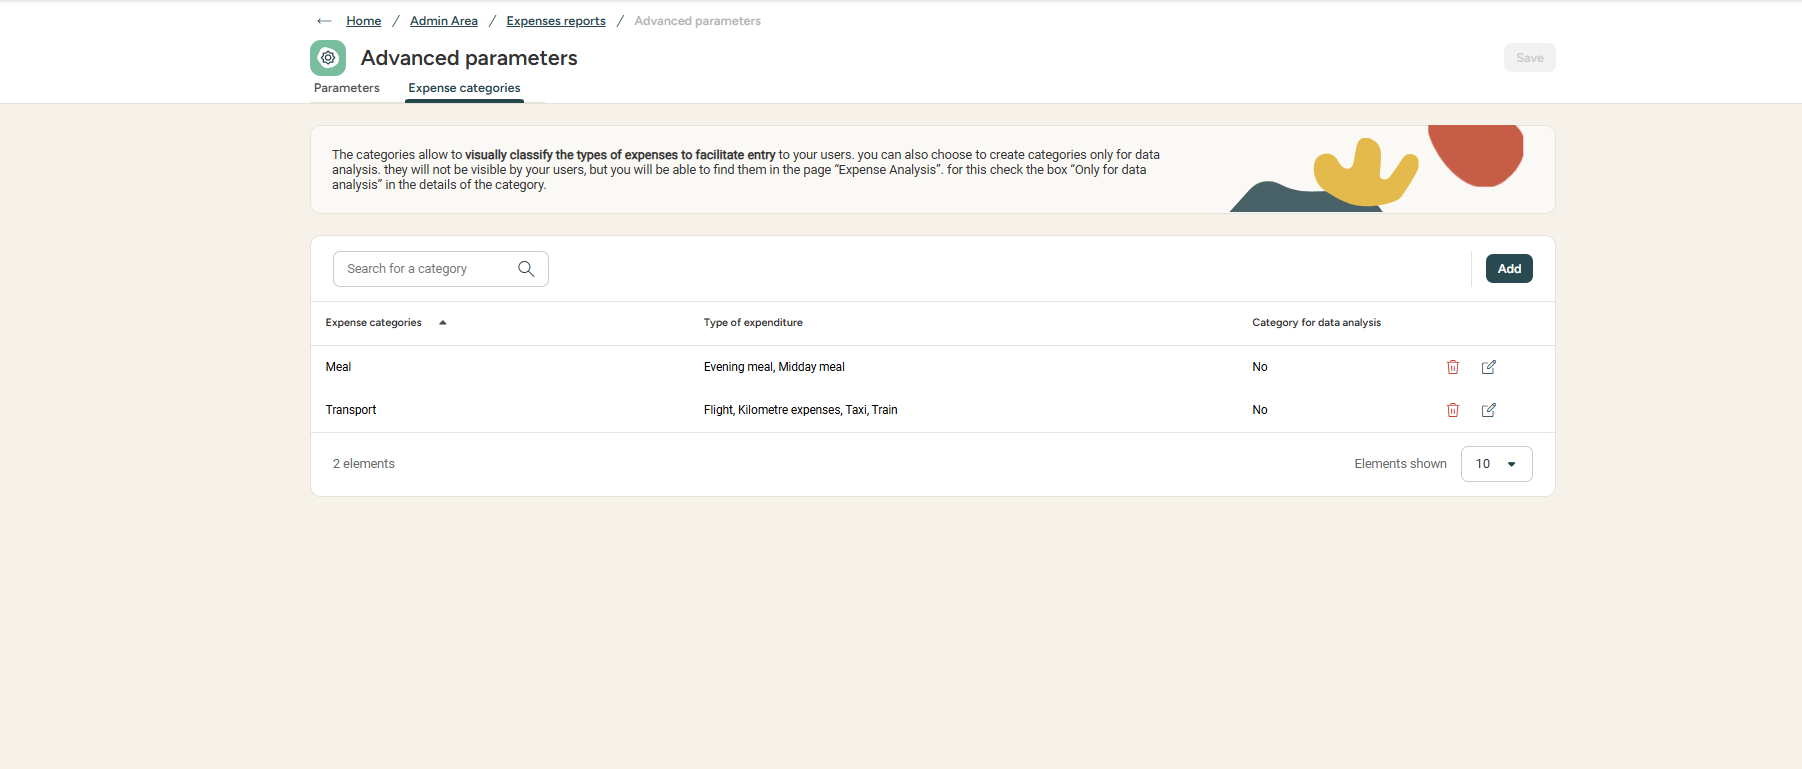Delete the Transport category
The width and height of the screenshot is (1802, 769).
(1452, 410)
